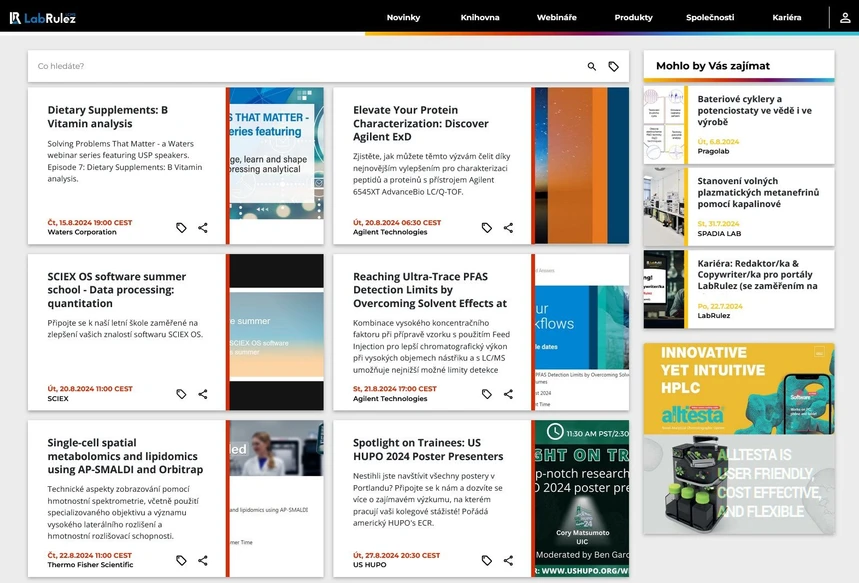Click 'US HUPO' organizer name

point(369,564)
